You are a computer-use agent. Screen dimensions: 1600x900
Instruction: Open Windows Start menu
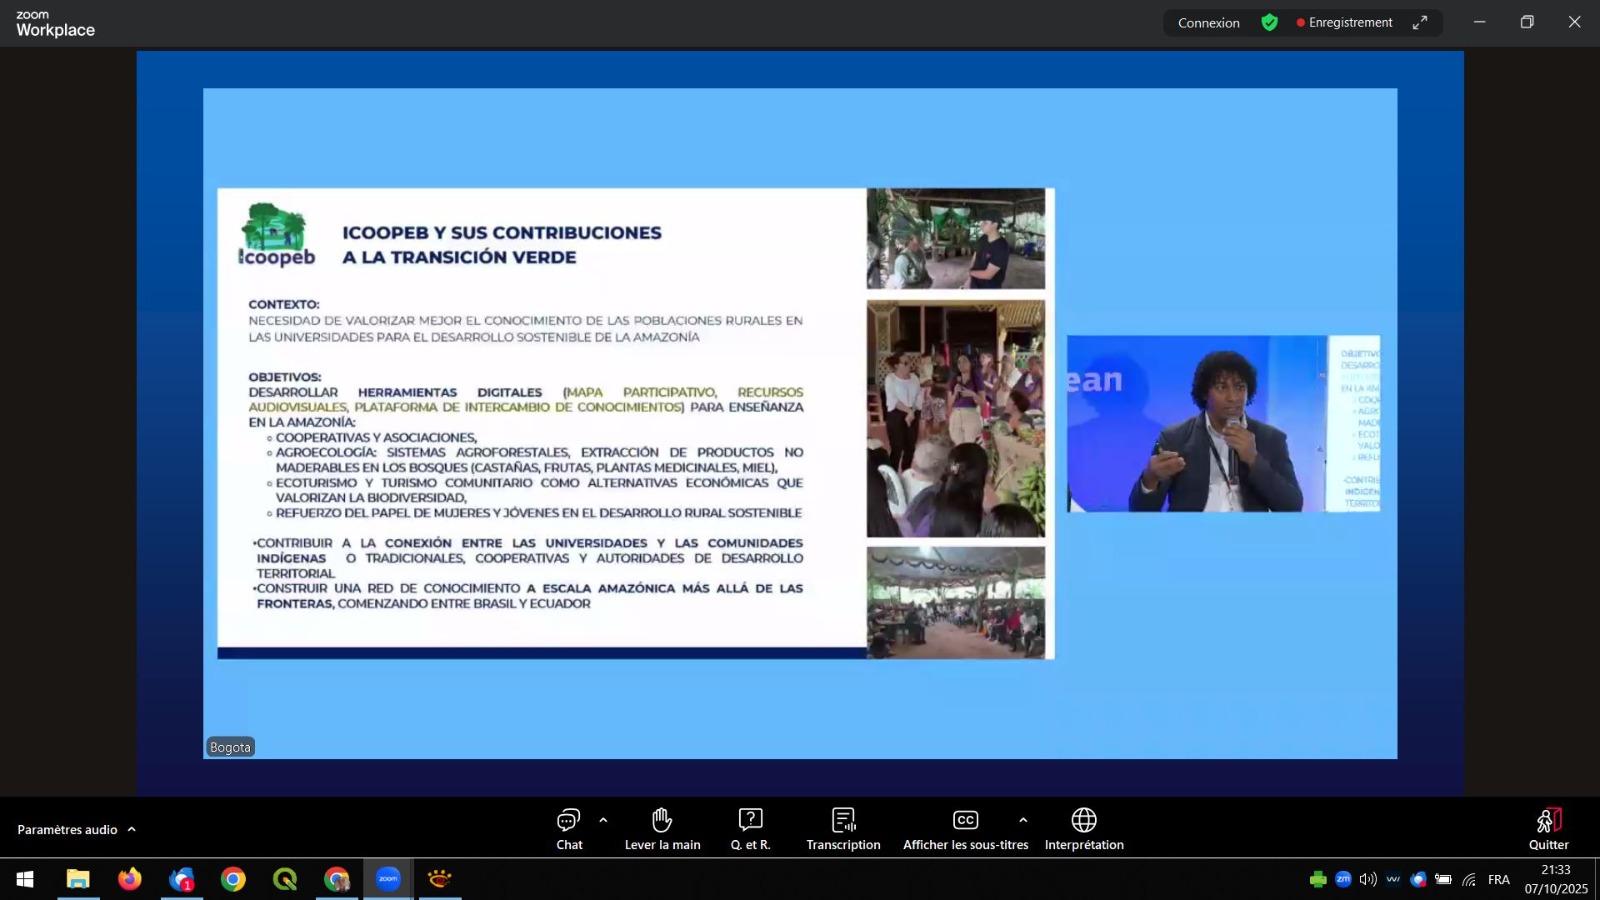[25, 879]
